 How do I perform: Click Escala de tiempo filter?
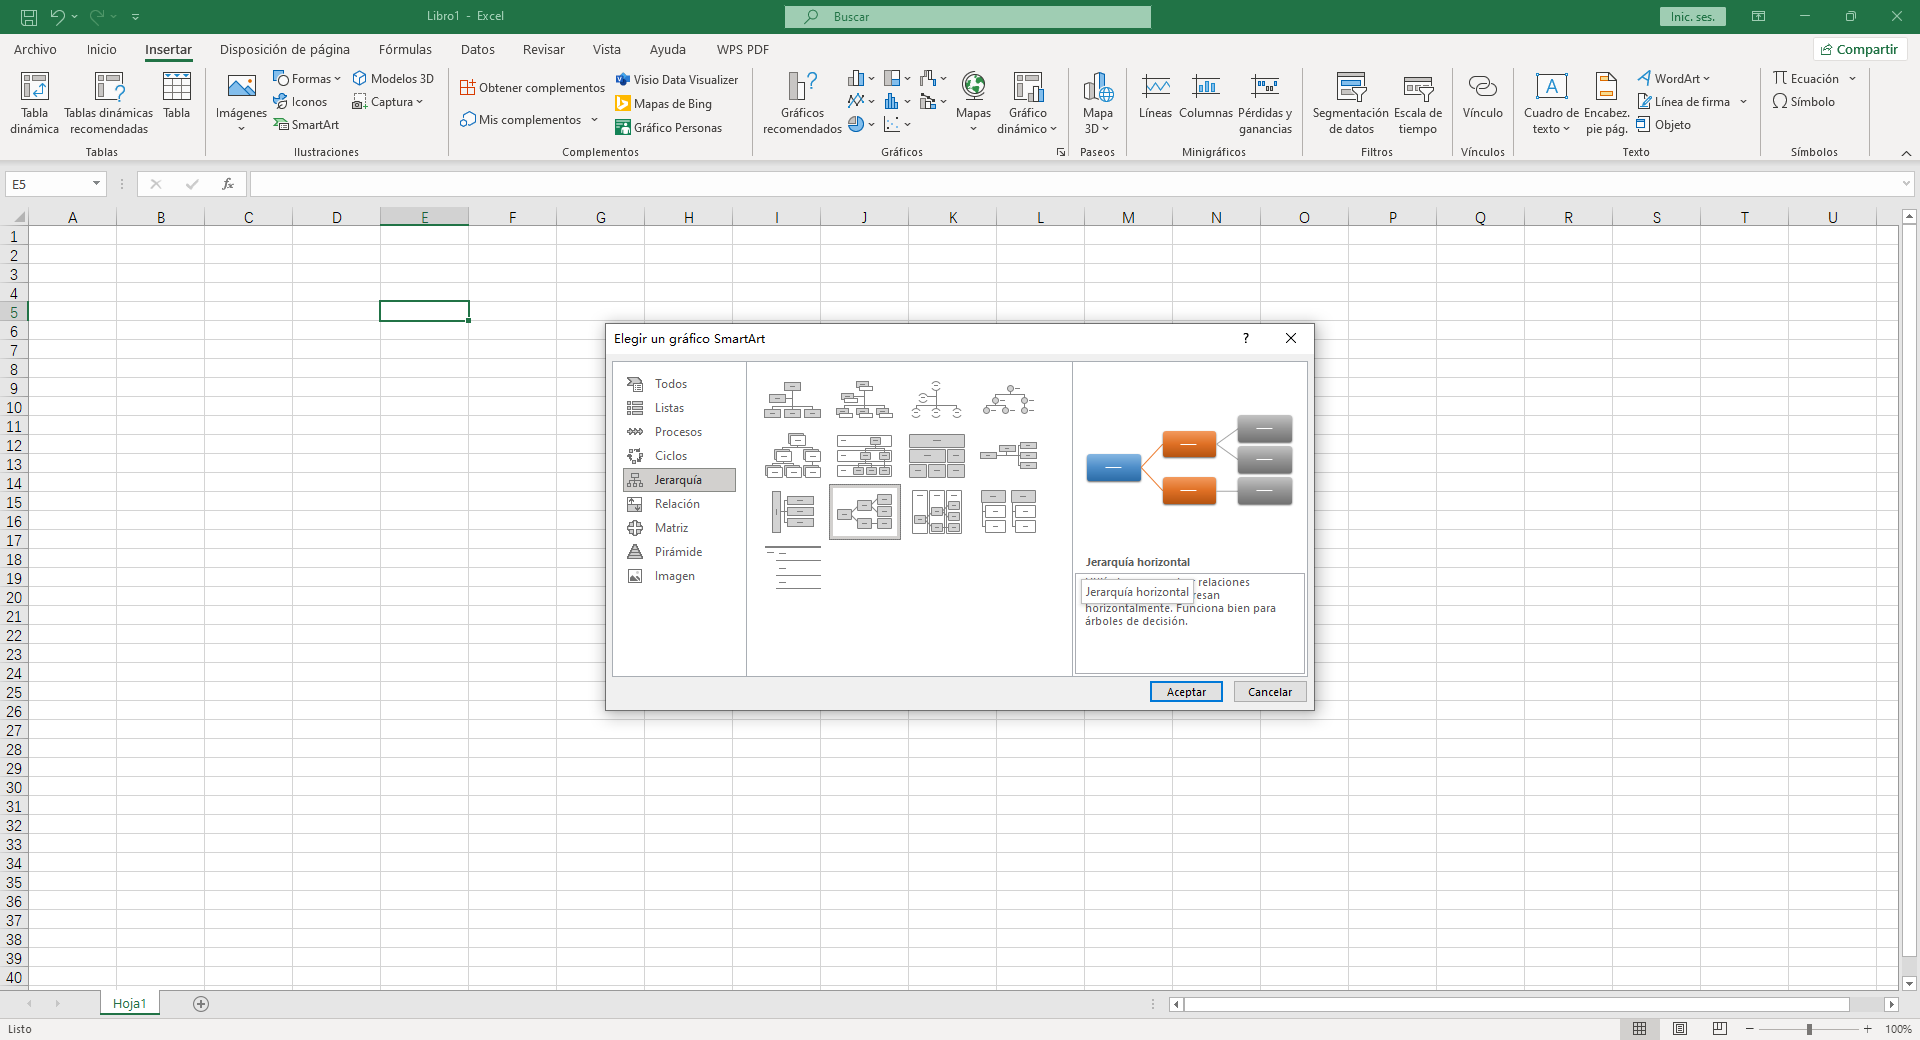tap(1418, 102)
